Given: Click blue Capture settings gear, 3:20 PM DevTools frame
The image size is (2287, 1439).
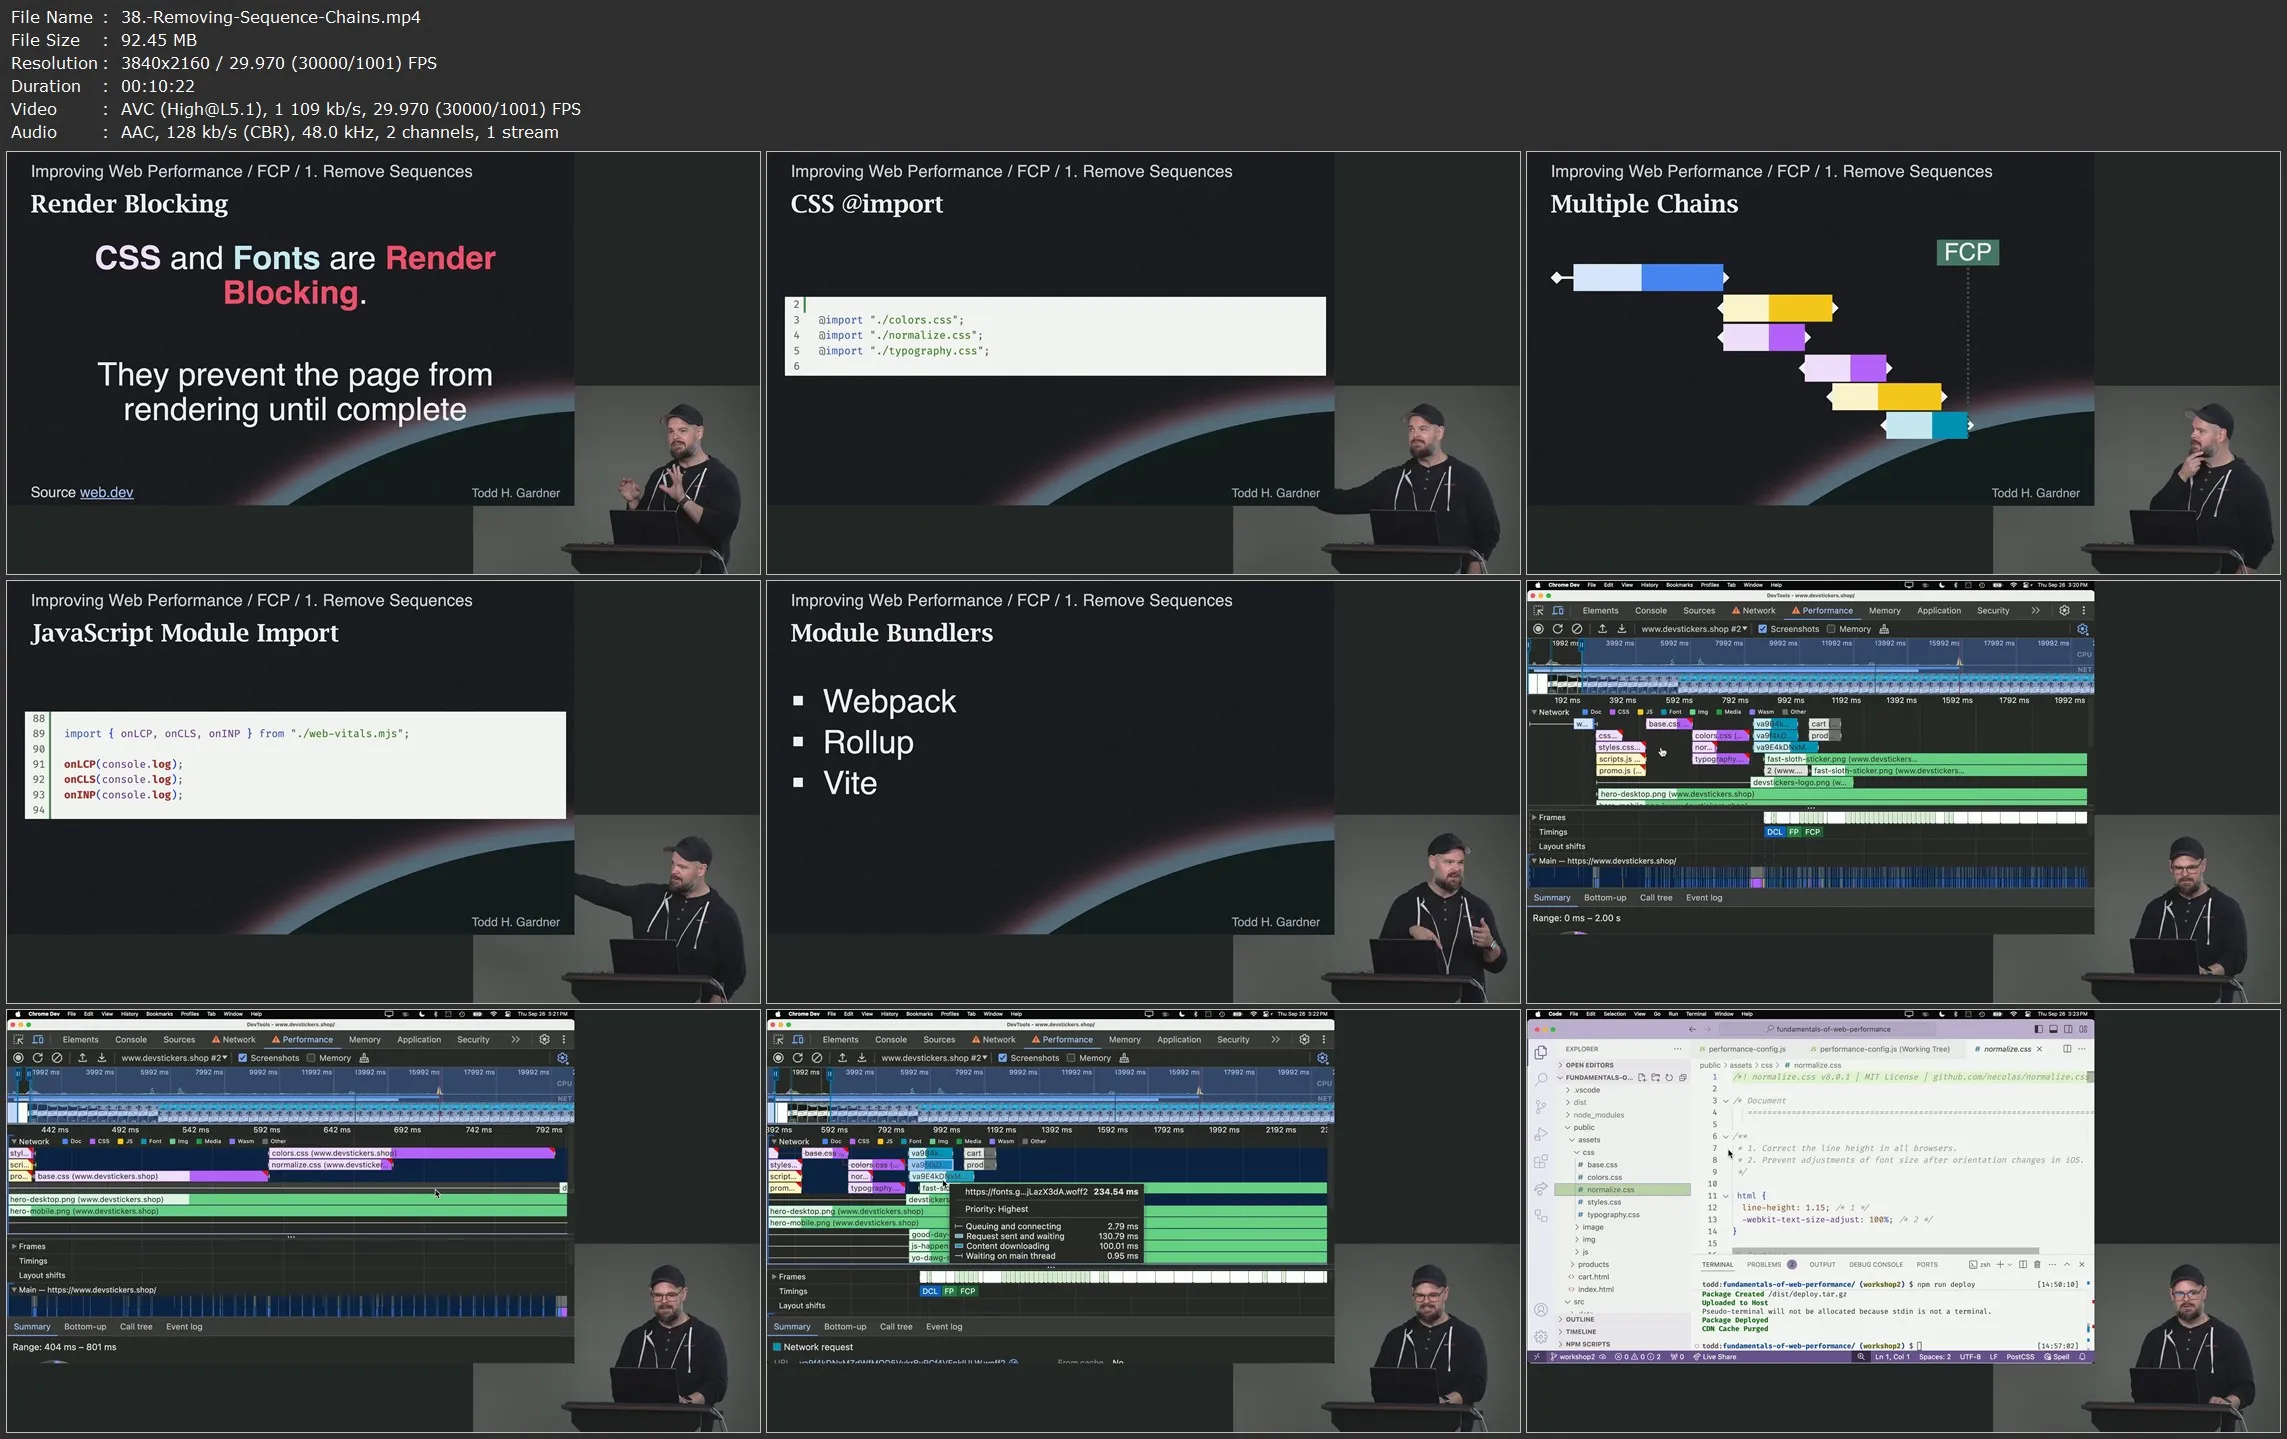Looking at the screenshot, I should click(x=2083, y=629).
